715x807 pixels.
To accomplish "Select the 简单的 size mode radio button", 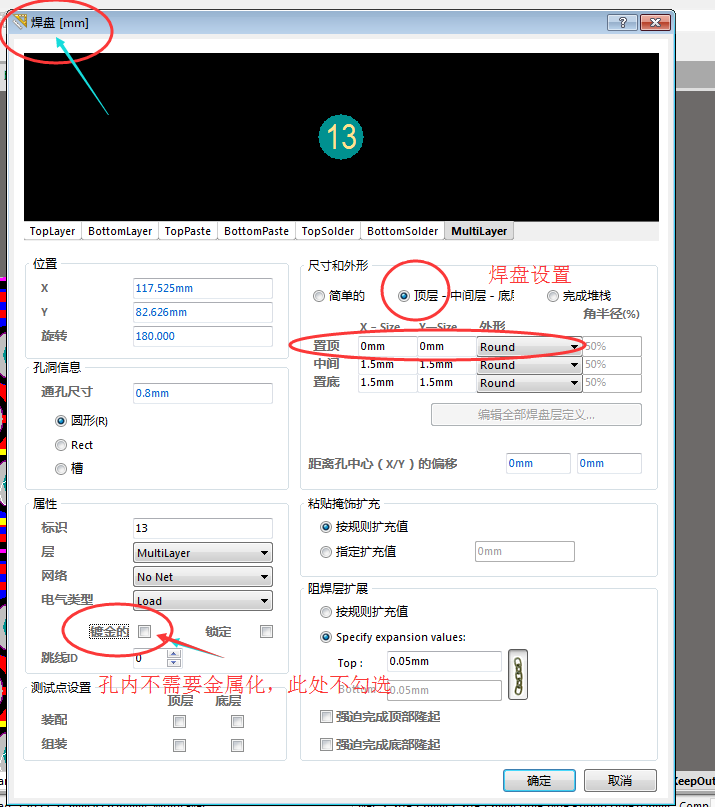I will 319,296.
